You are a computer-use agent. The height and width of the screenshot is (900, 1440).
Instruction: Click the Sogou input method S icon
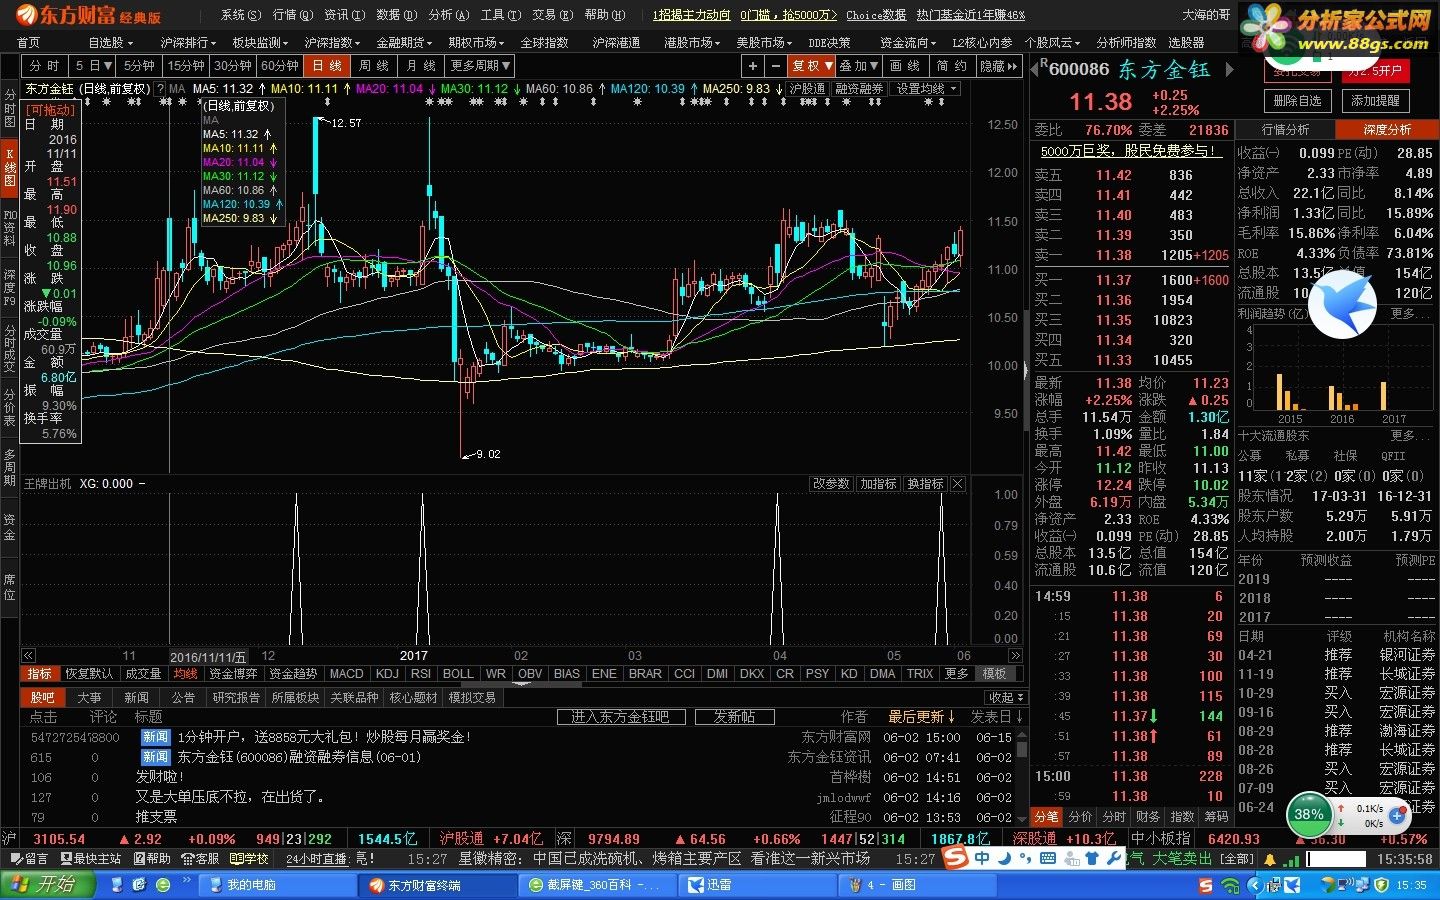pyautogui.click(x=956, y=858)
